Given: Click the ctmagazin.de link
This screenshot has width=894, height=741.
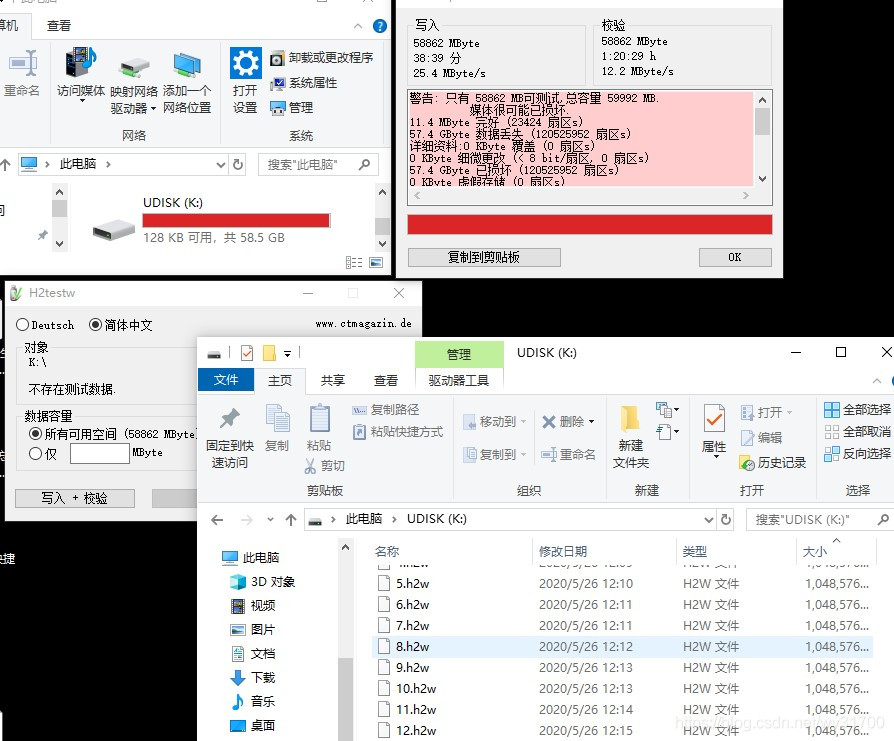Looking at the screenshot, I should [x=363, y=324].
